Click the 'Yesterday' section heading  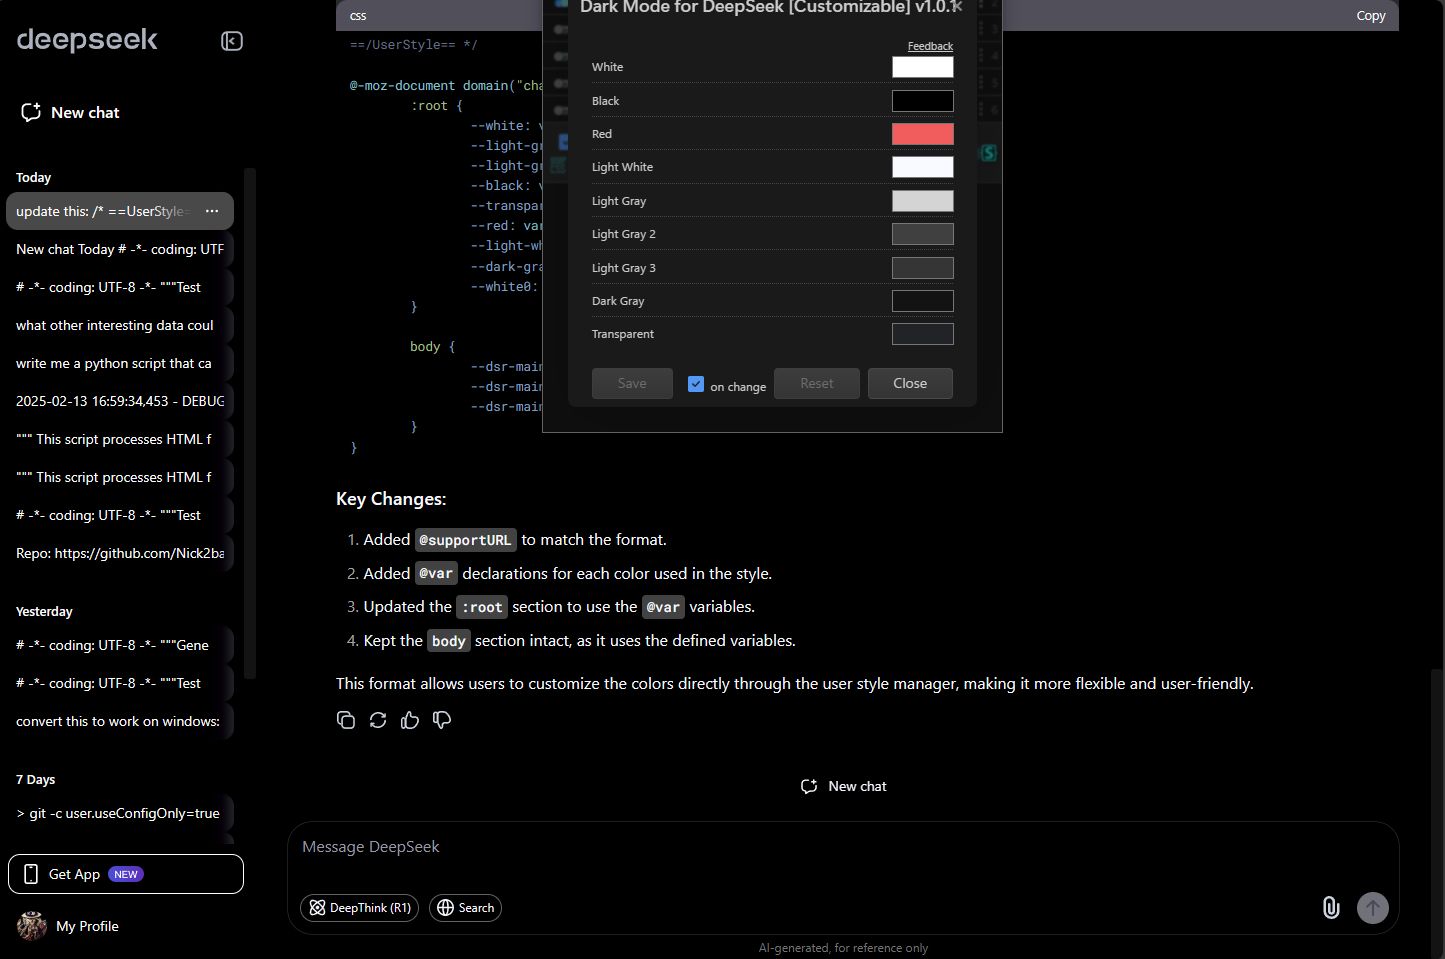click(44, 611)
